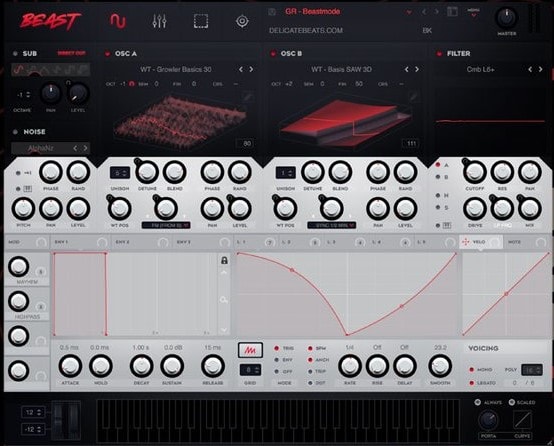
Task: Select next OSC A wavetable arrow
Action: [x=251, y=69]
